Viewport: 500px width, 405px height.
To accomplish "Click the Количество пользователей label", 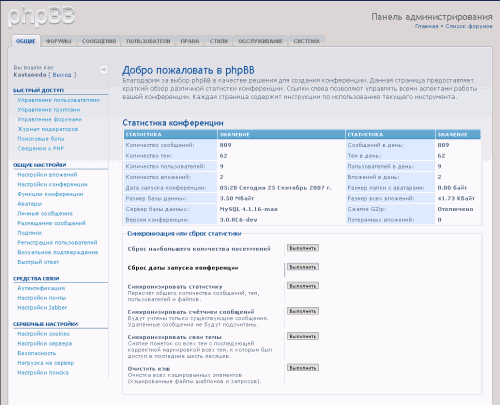I will tap(165, 166).
